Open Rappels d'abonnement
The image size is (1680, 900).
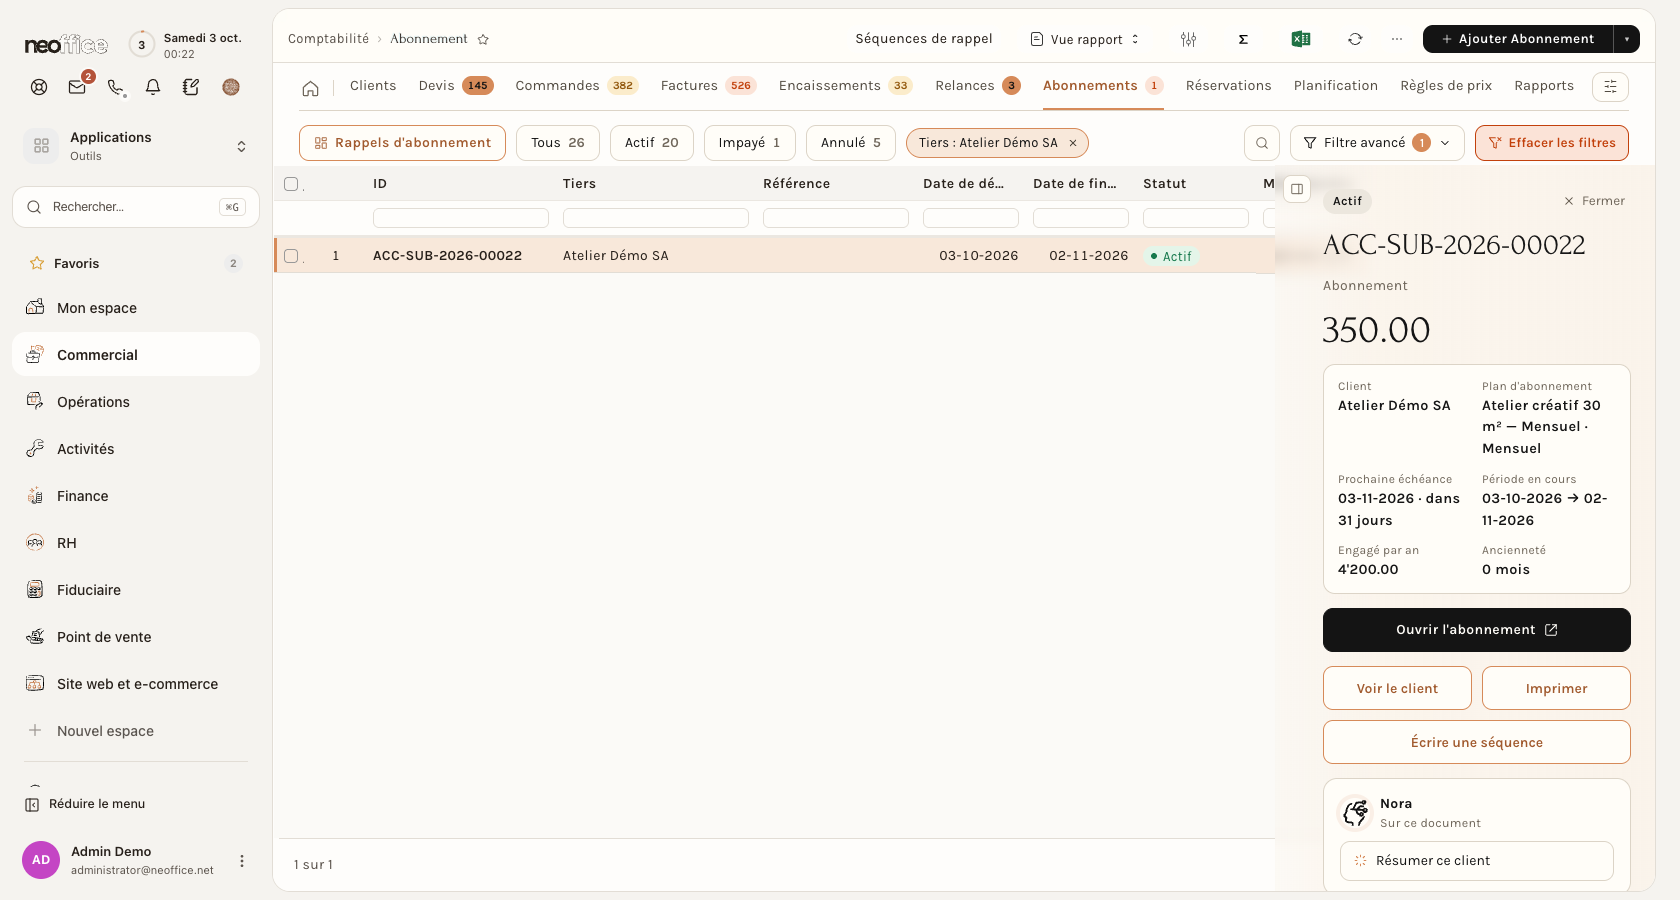402,143
